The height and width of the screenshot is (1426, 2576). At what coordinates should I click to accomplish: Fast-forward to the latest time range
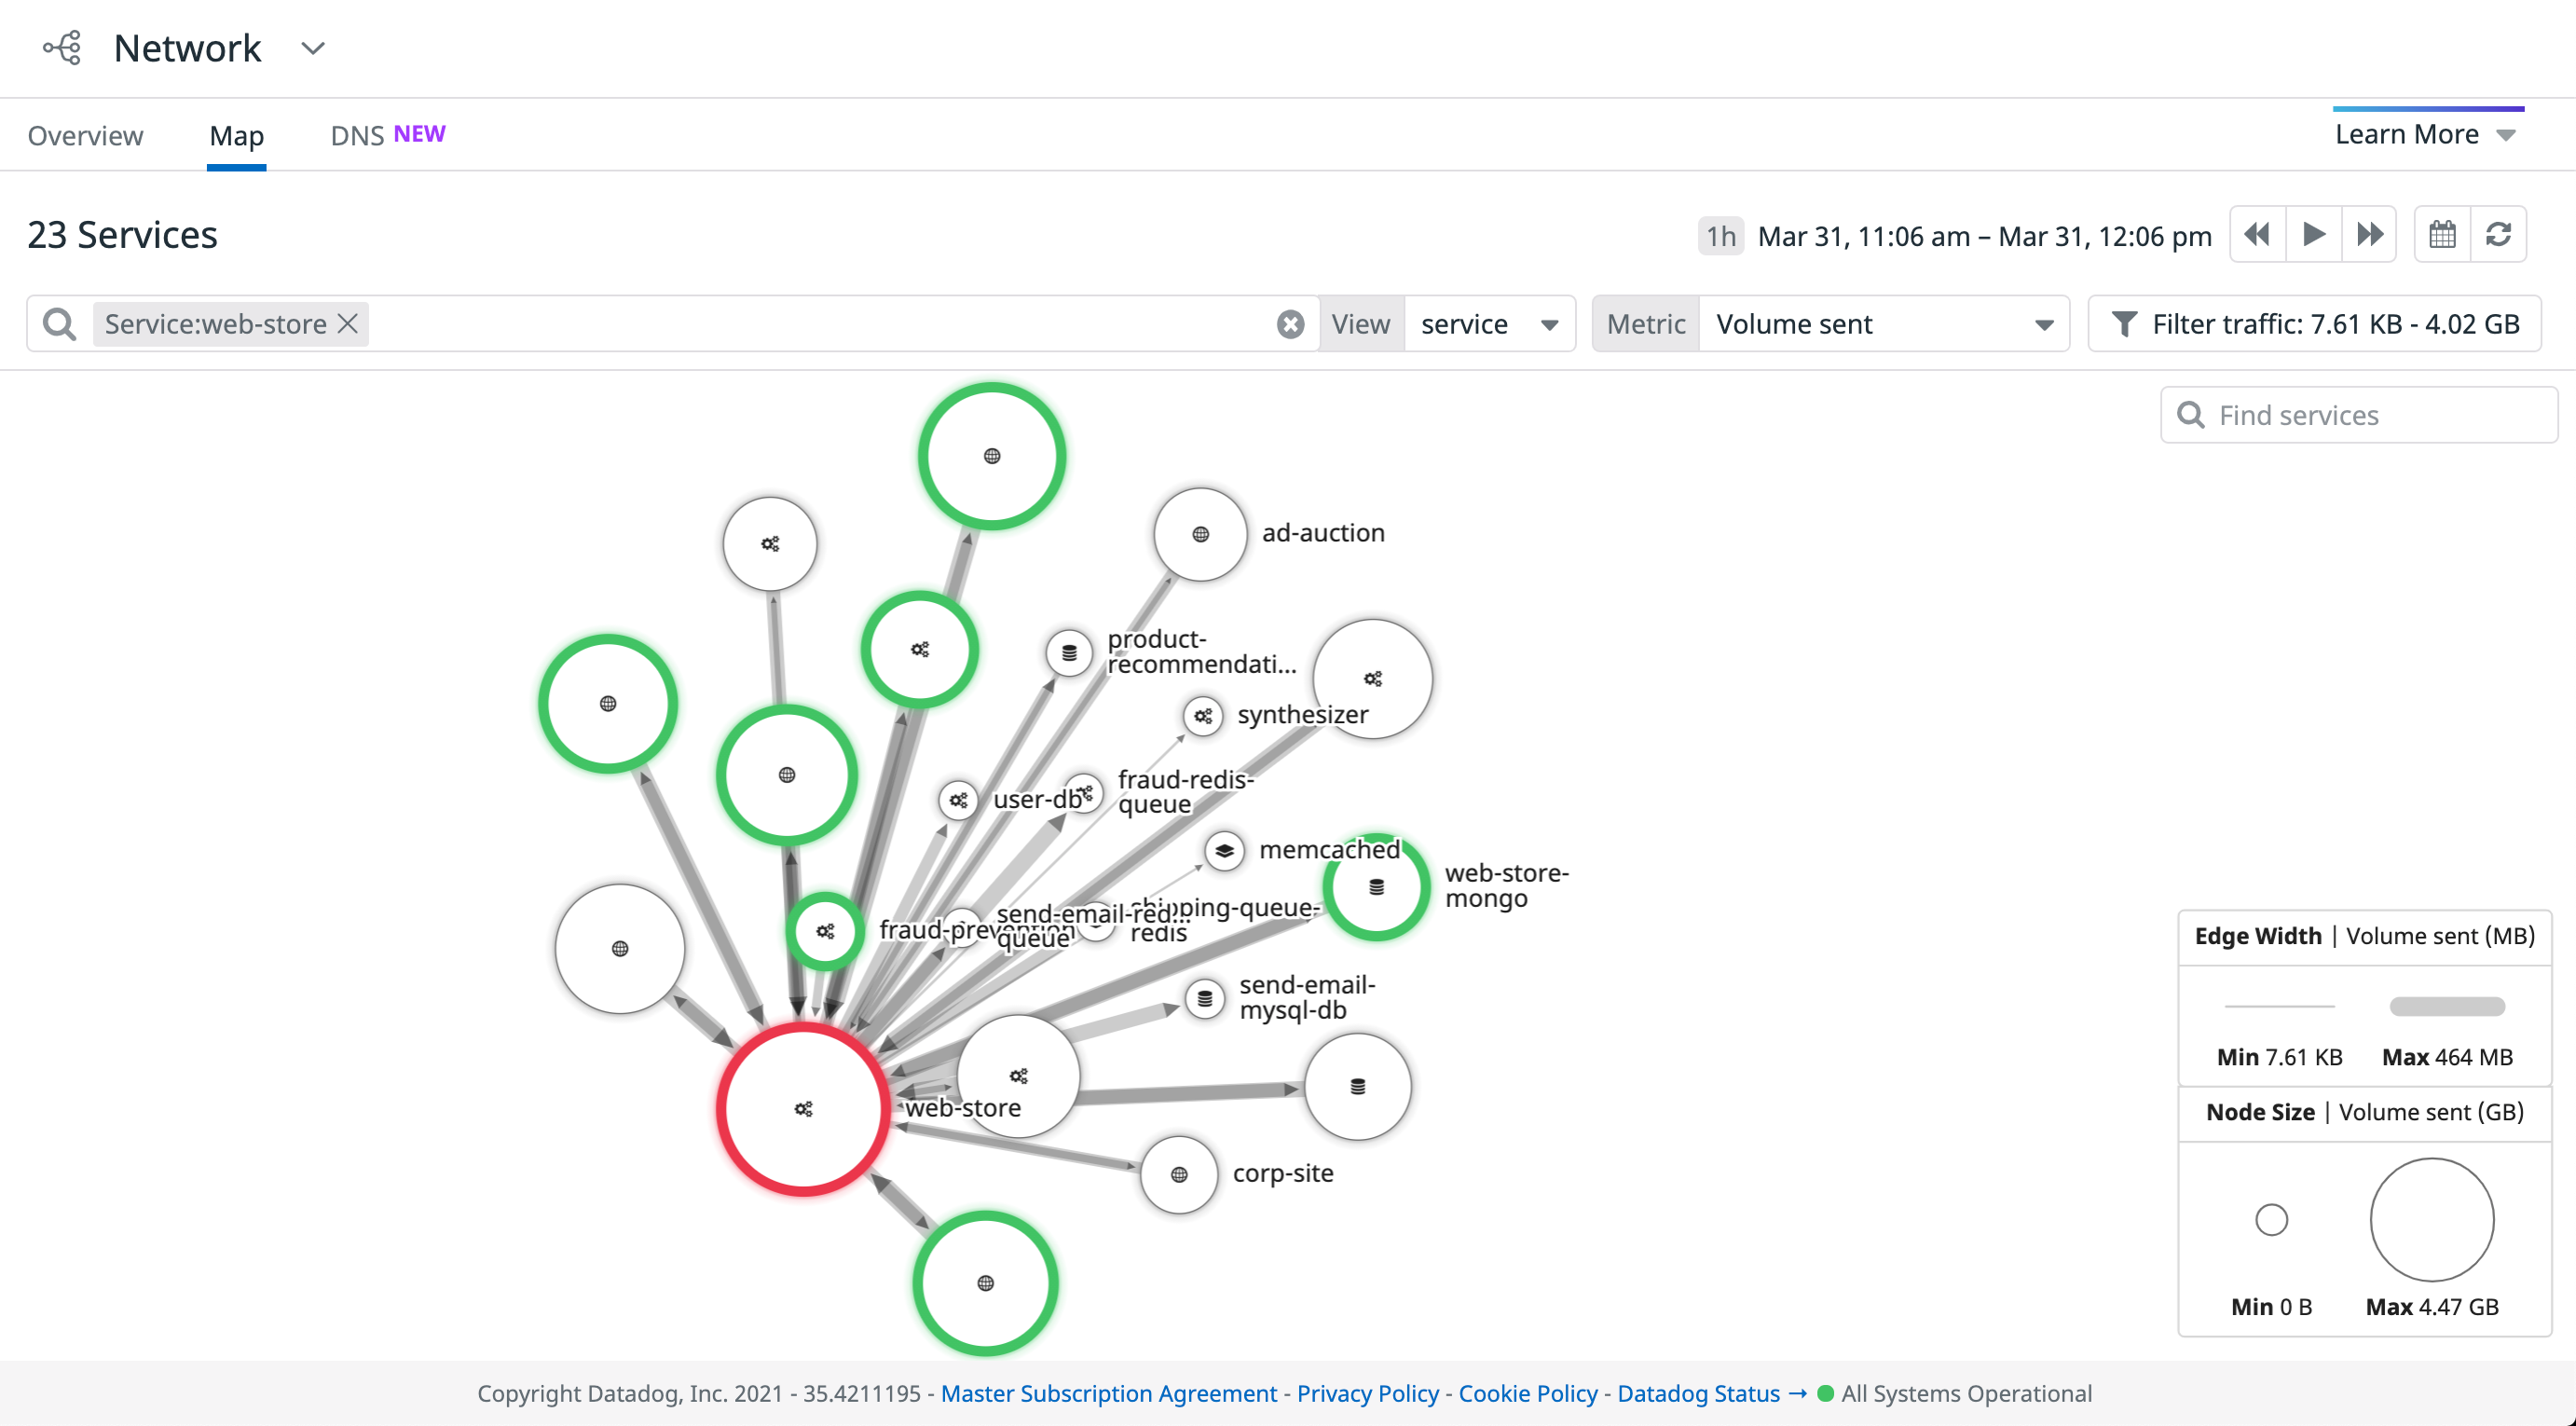[x=2370, y=234]
